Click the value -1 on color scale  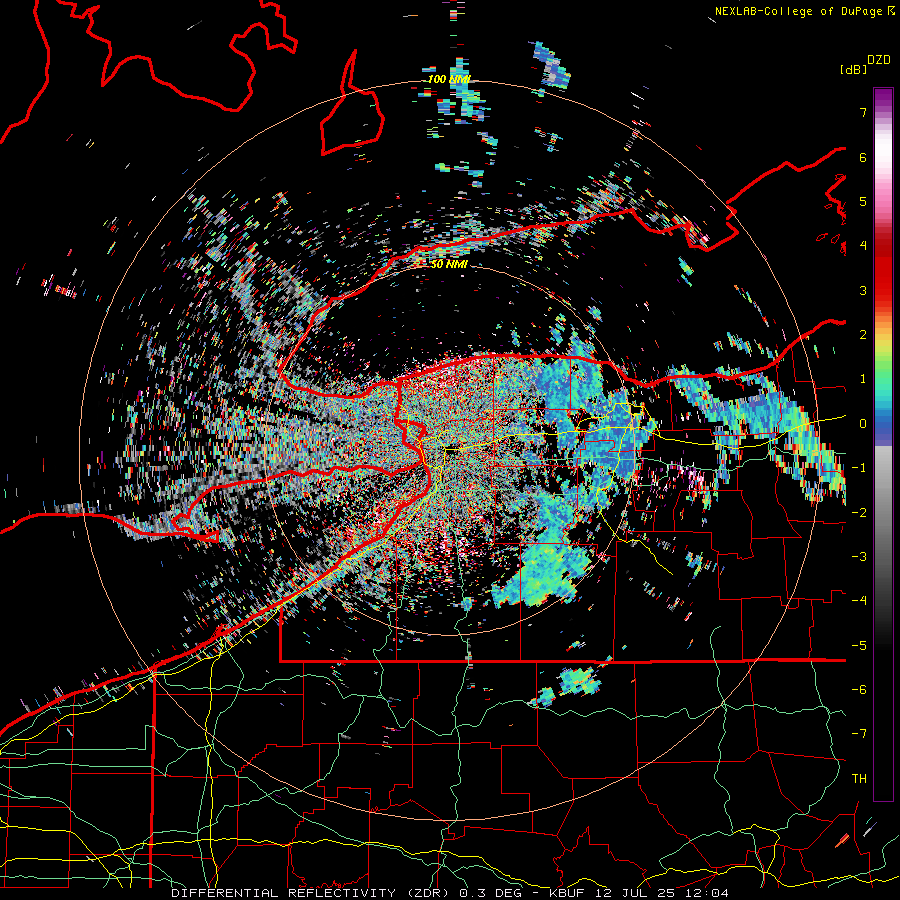(x=859, y=468)
